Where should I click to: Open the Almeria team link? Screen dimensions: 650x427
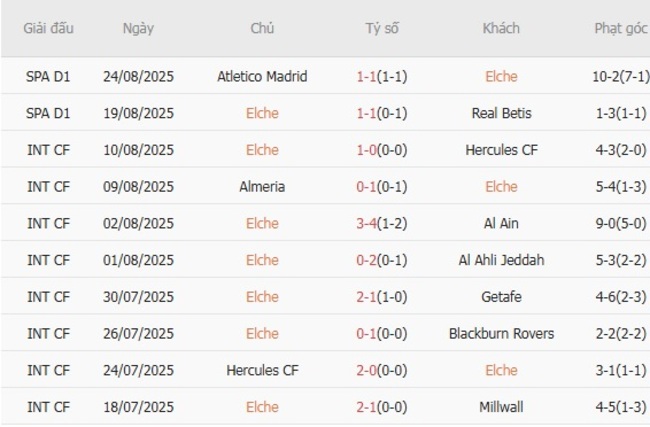pyautogui.click(x=262, y=186)
